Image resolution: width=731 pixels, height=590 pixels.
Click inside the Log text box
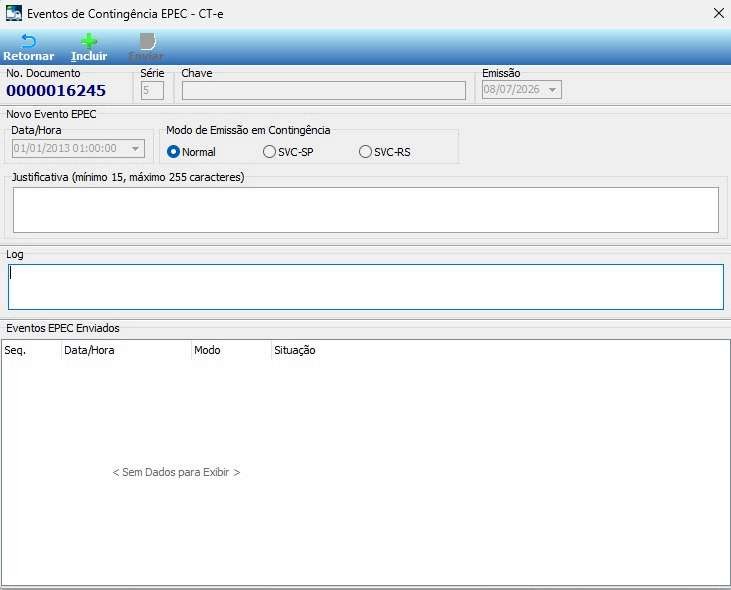pos(366,287)
